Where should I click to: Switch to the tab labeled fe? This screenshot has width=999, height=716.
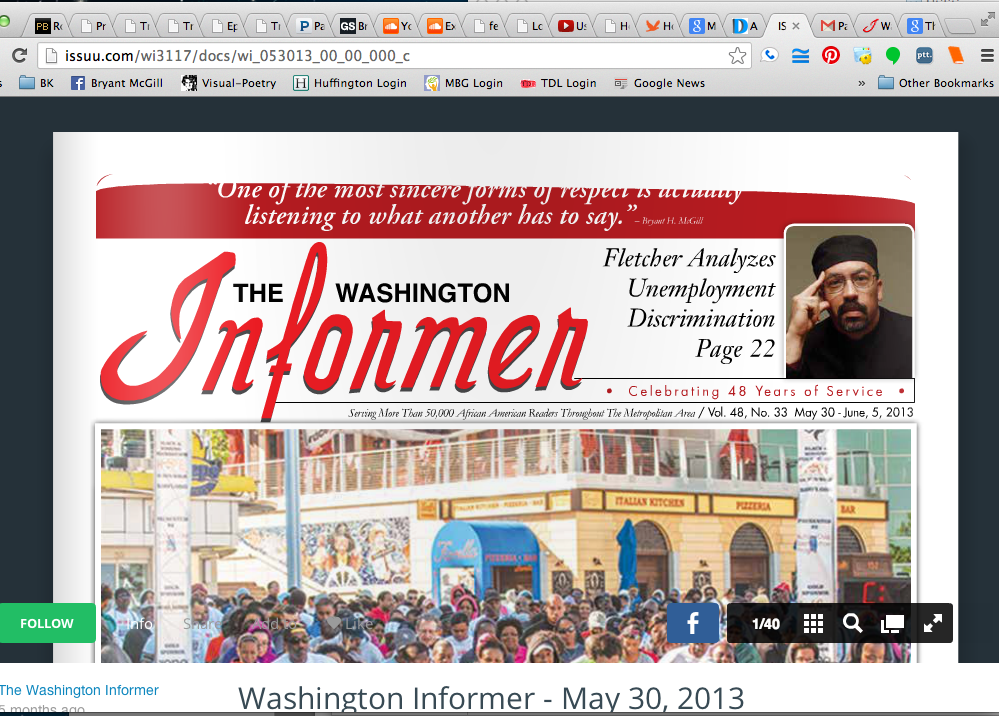coord(486,26)
